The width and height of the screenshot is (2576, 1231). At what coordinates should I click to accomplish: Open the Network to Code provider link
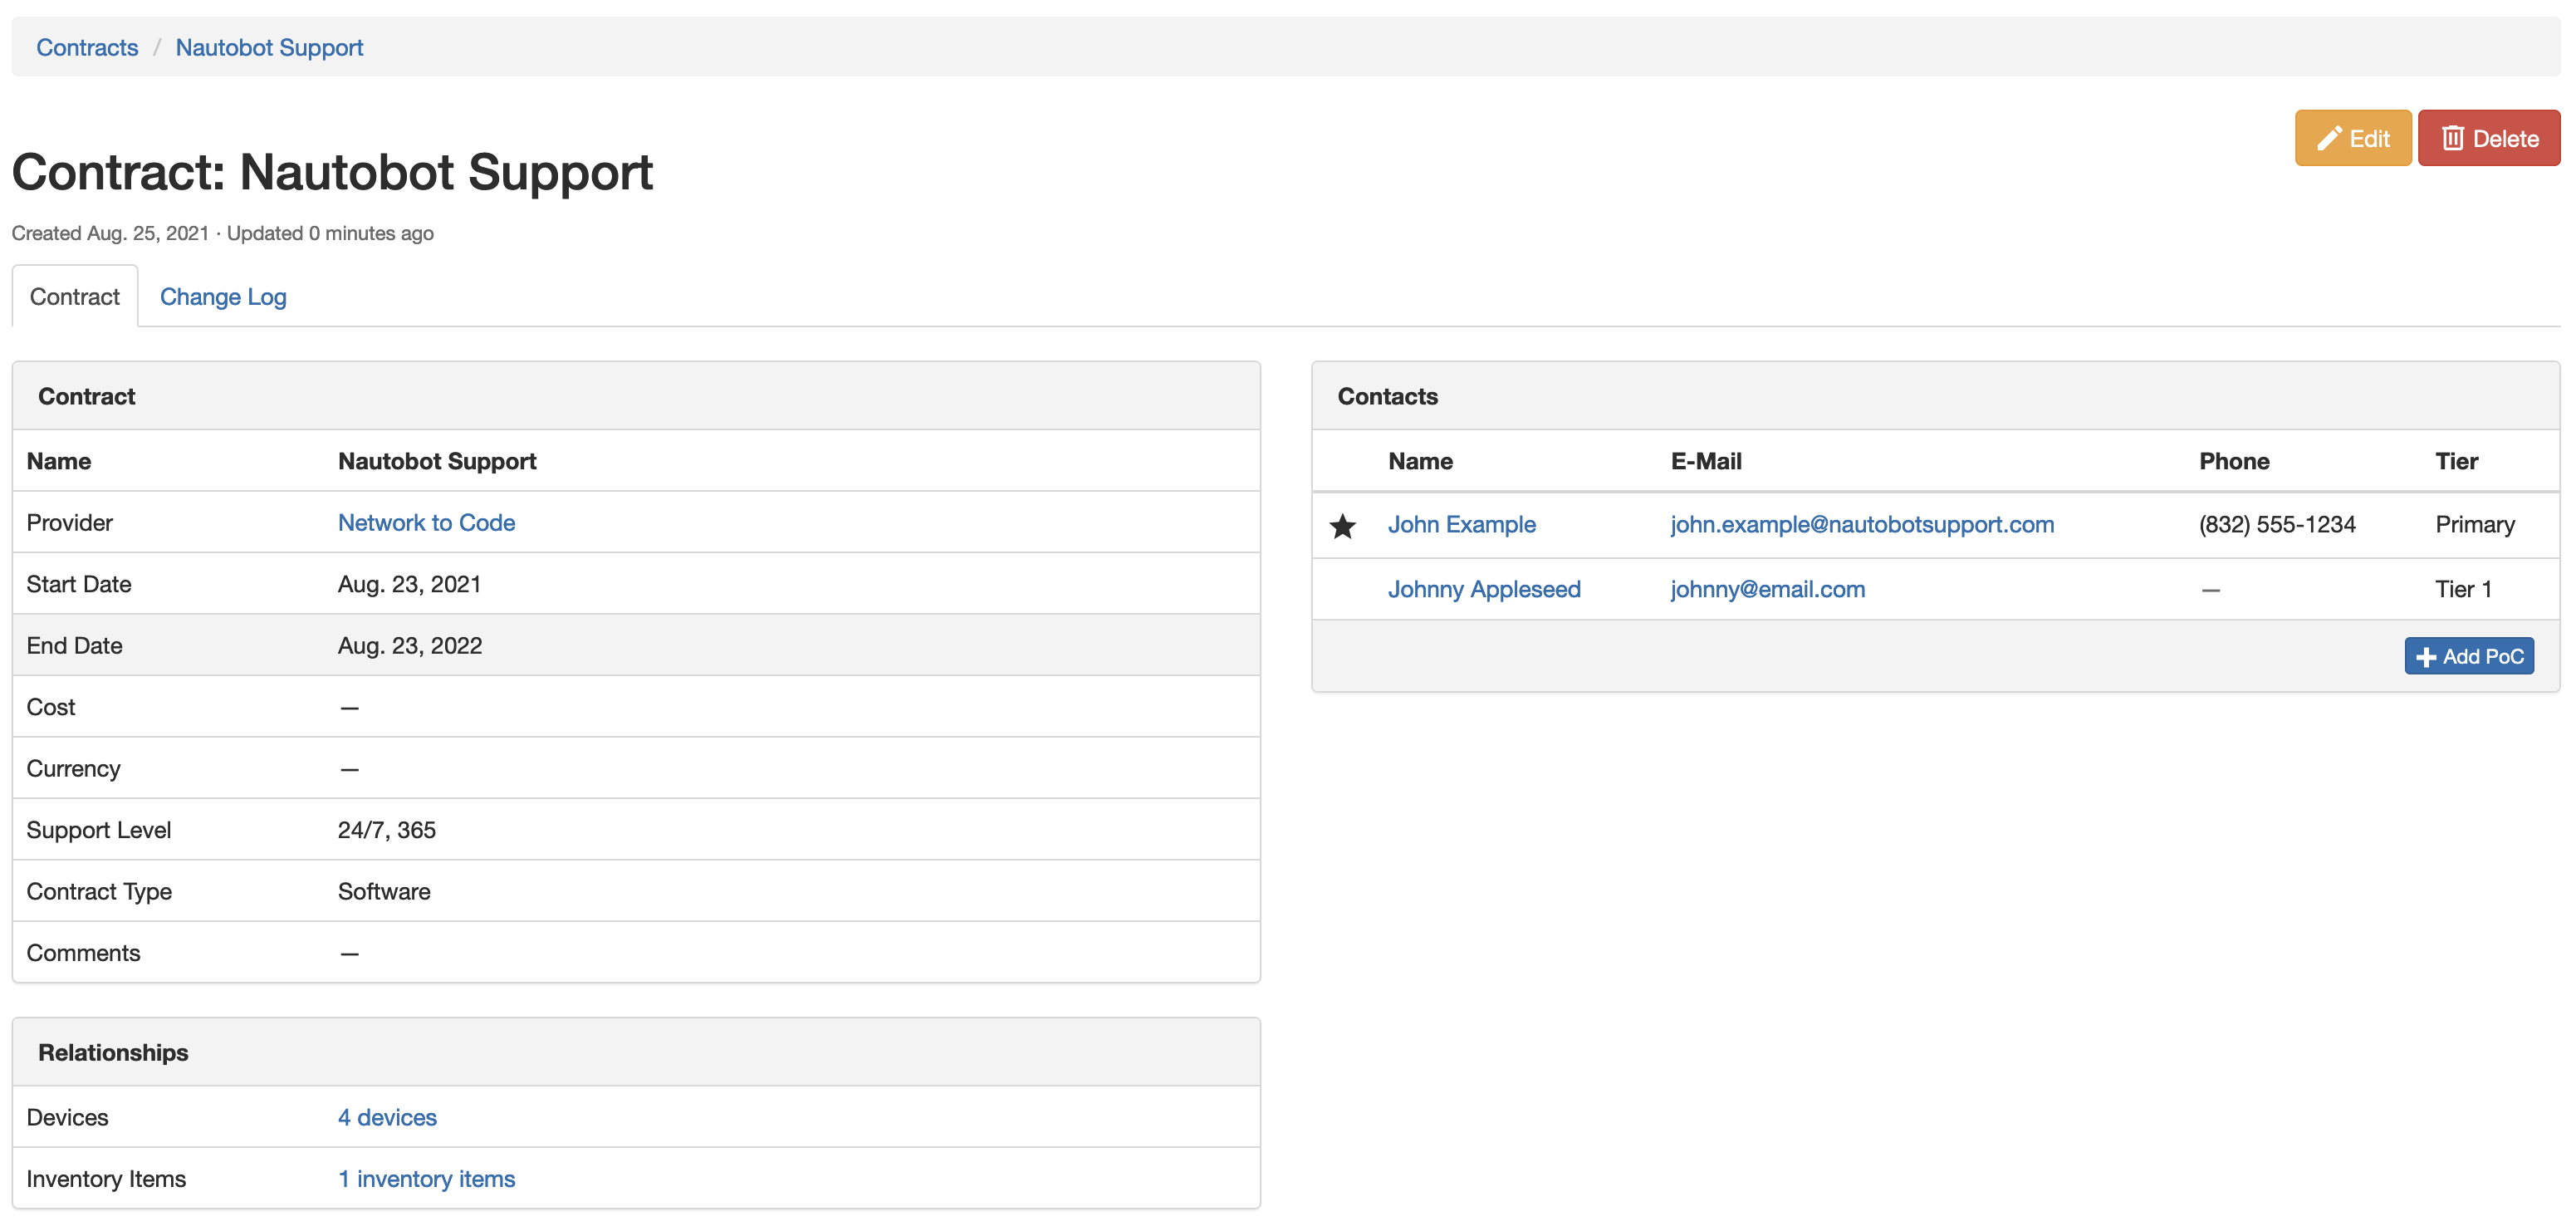tap(426, 523)
